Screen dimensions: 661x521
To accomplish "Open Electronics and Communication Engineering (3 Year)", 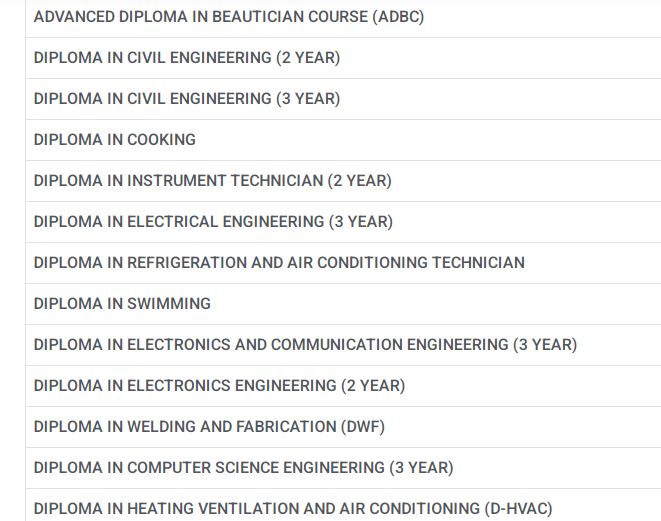I will [x=305, y=345].
